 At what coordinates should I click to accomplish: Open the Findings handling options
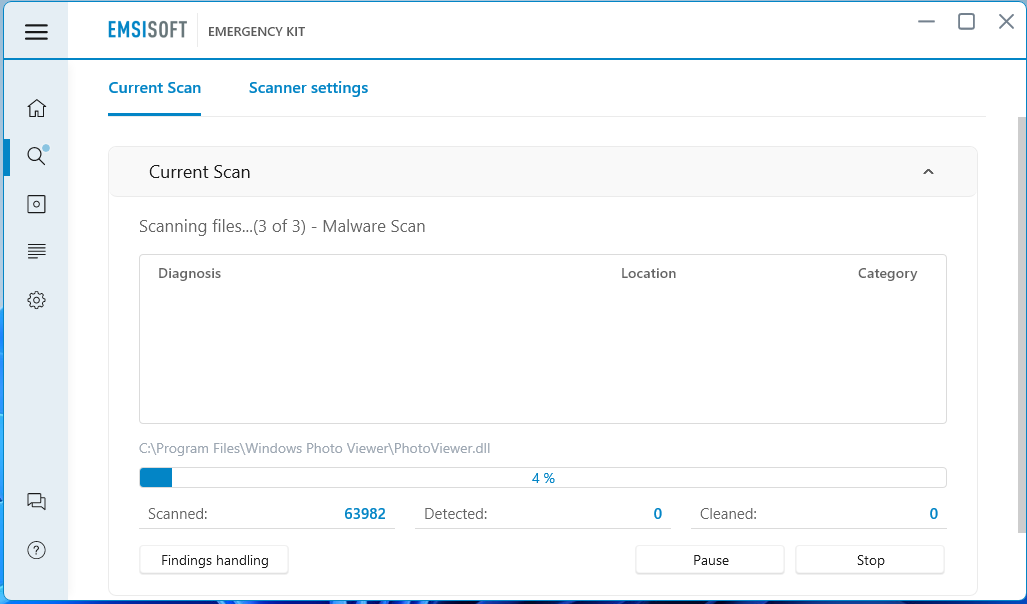pyautogui.click(x=214, y=560)
